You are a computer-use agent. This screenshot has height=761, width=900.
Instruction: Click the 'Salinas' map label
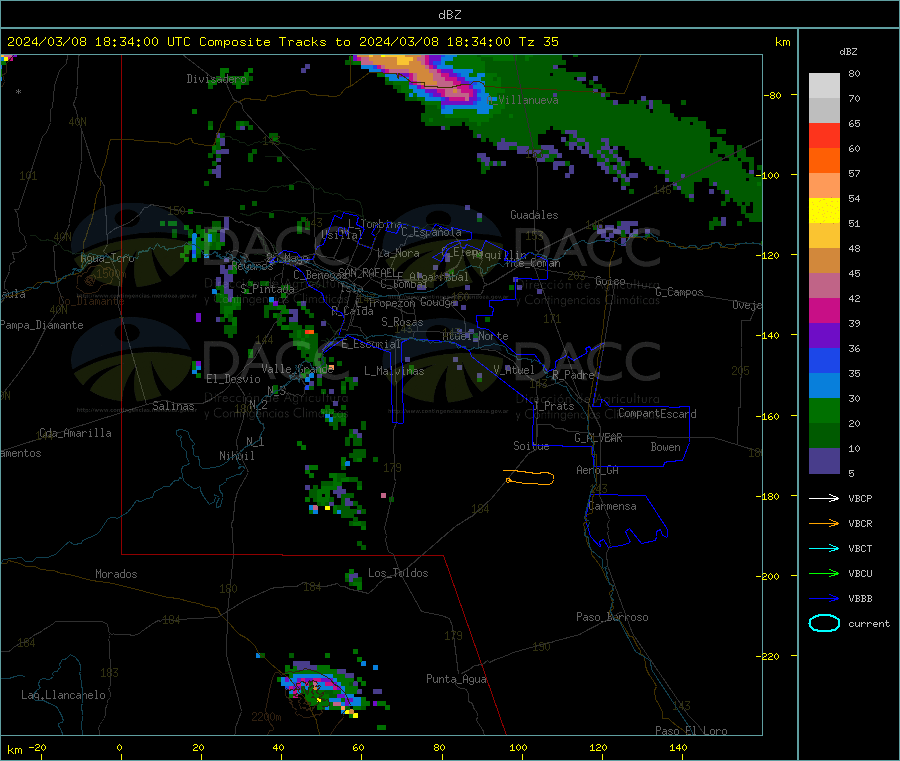(x=173, y=406)
